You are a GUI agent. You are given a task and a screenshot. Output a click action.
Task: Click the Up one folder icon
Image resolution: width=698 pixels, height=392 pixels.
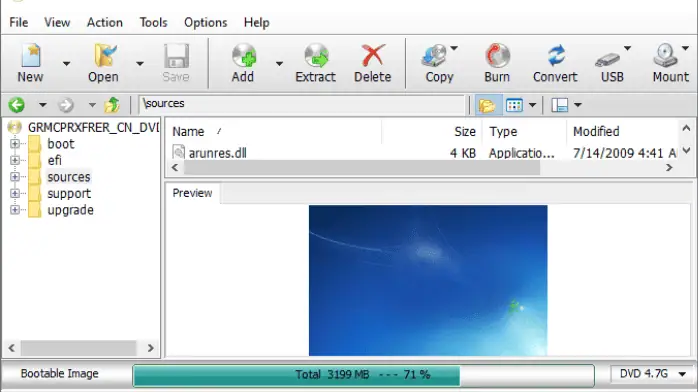pyautogui.click(x=112, y=105)
